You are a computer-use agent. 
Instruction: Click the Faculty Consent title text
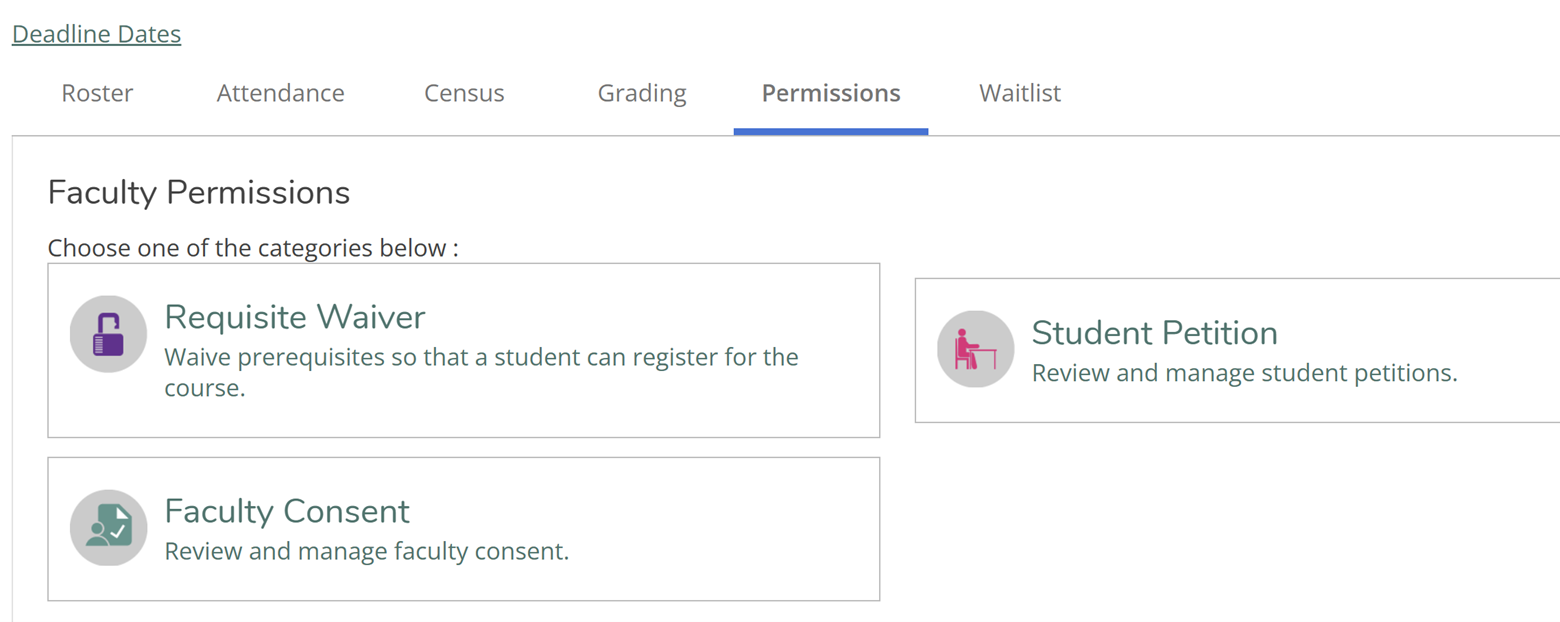click(287, 511)
